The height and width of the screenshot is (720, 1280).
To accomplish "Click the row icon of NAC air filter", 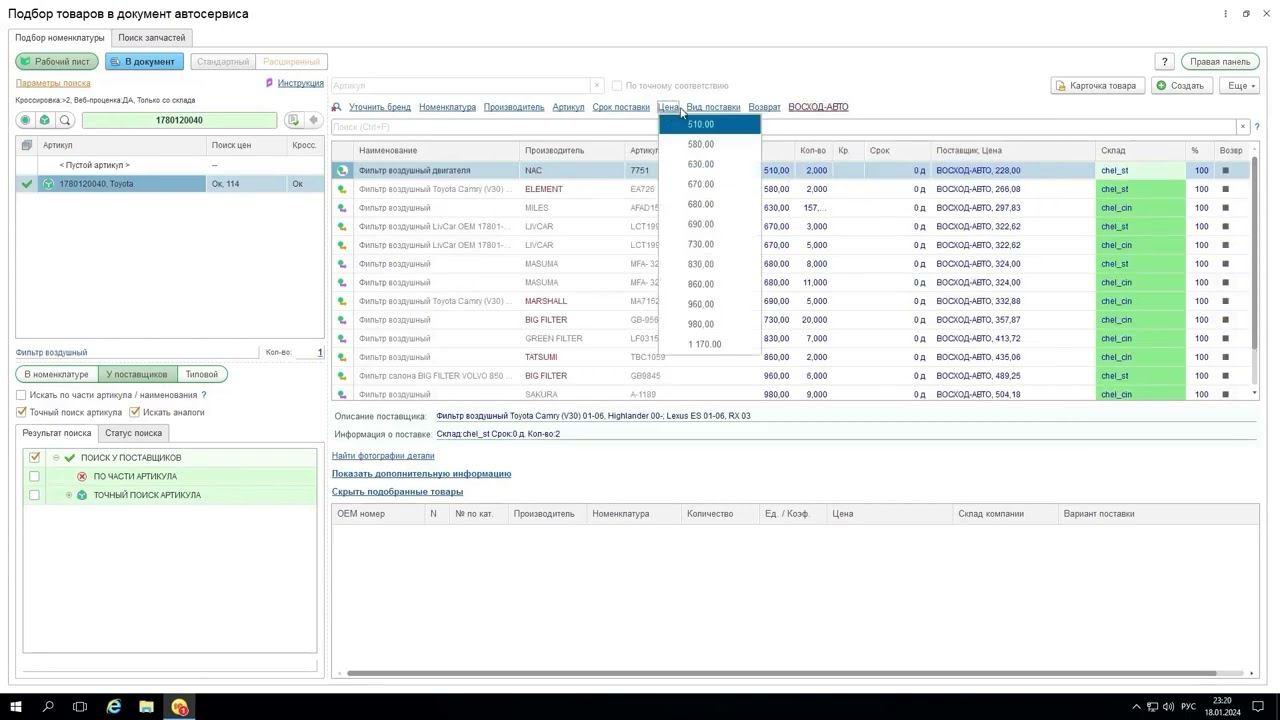I will pyautogui.click(x=342, y=171).
